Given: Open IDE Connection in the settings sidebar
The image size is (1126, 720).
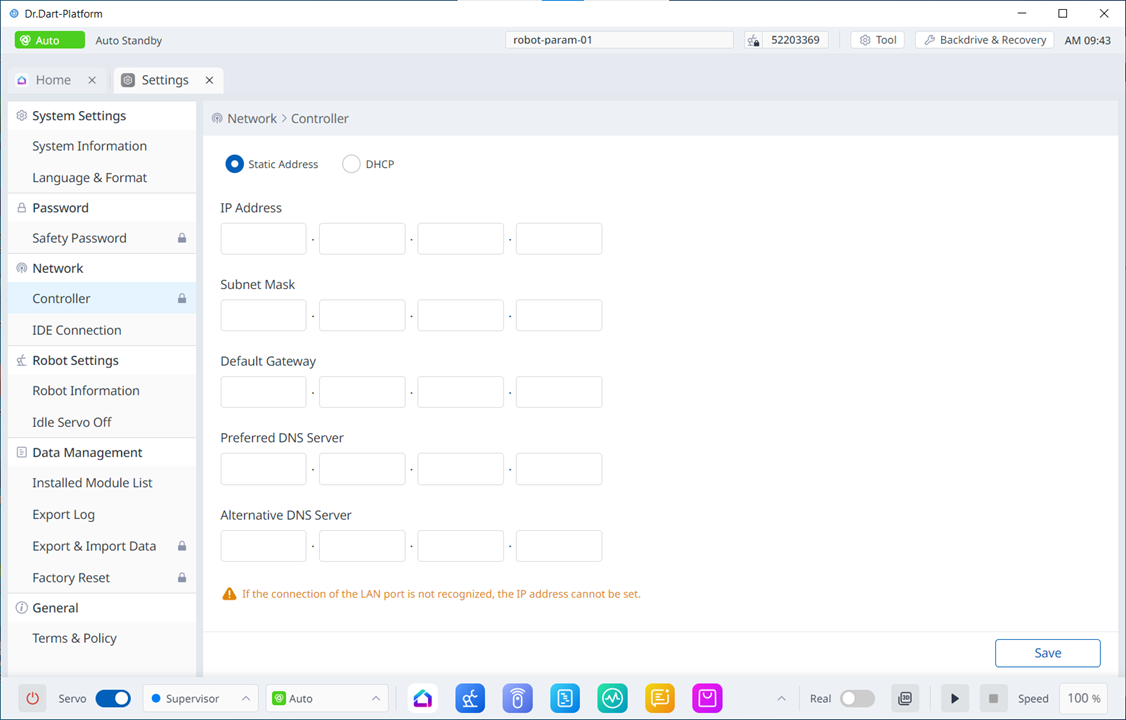Looking at the screenshot, I should pyautogui.click(x=77, y=330).
